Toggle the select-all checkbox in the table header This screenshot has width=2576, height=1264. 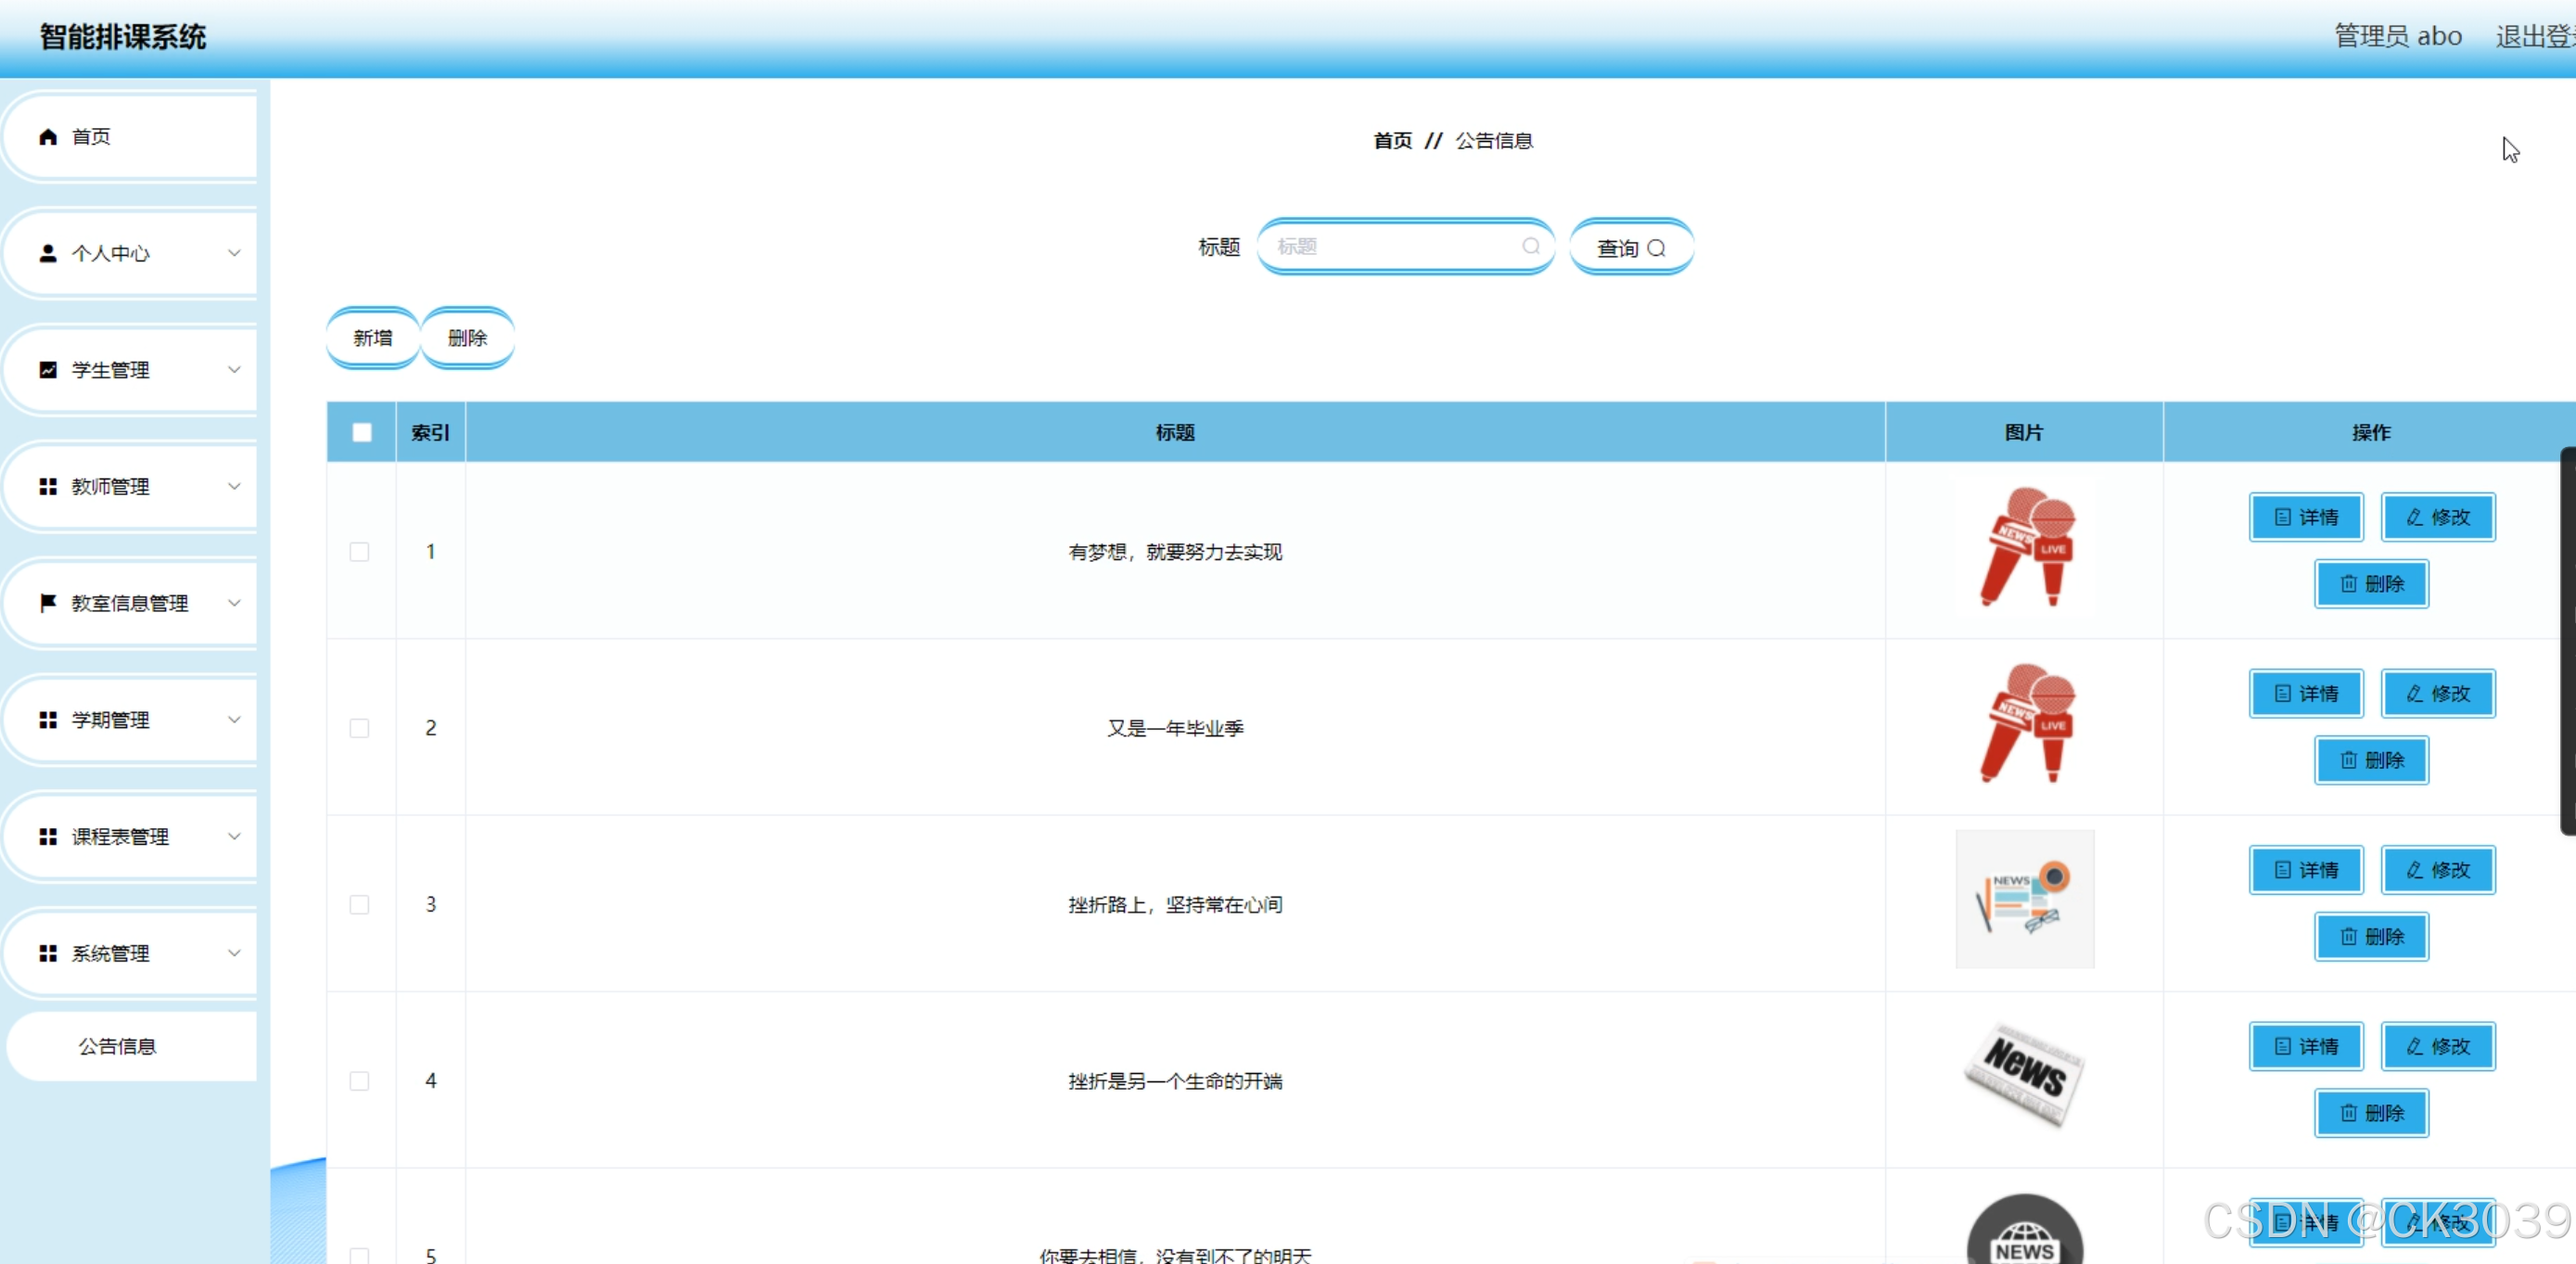pyautogui.click(x=362, y=432)
